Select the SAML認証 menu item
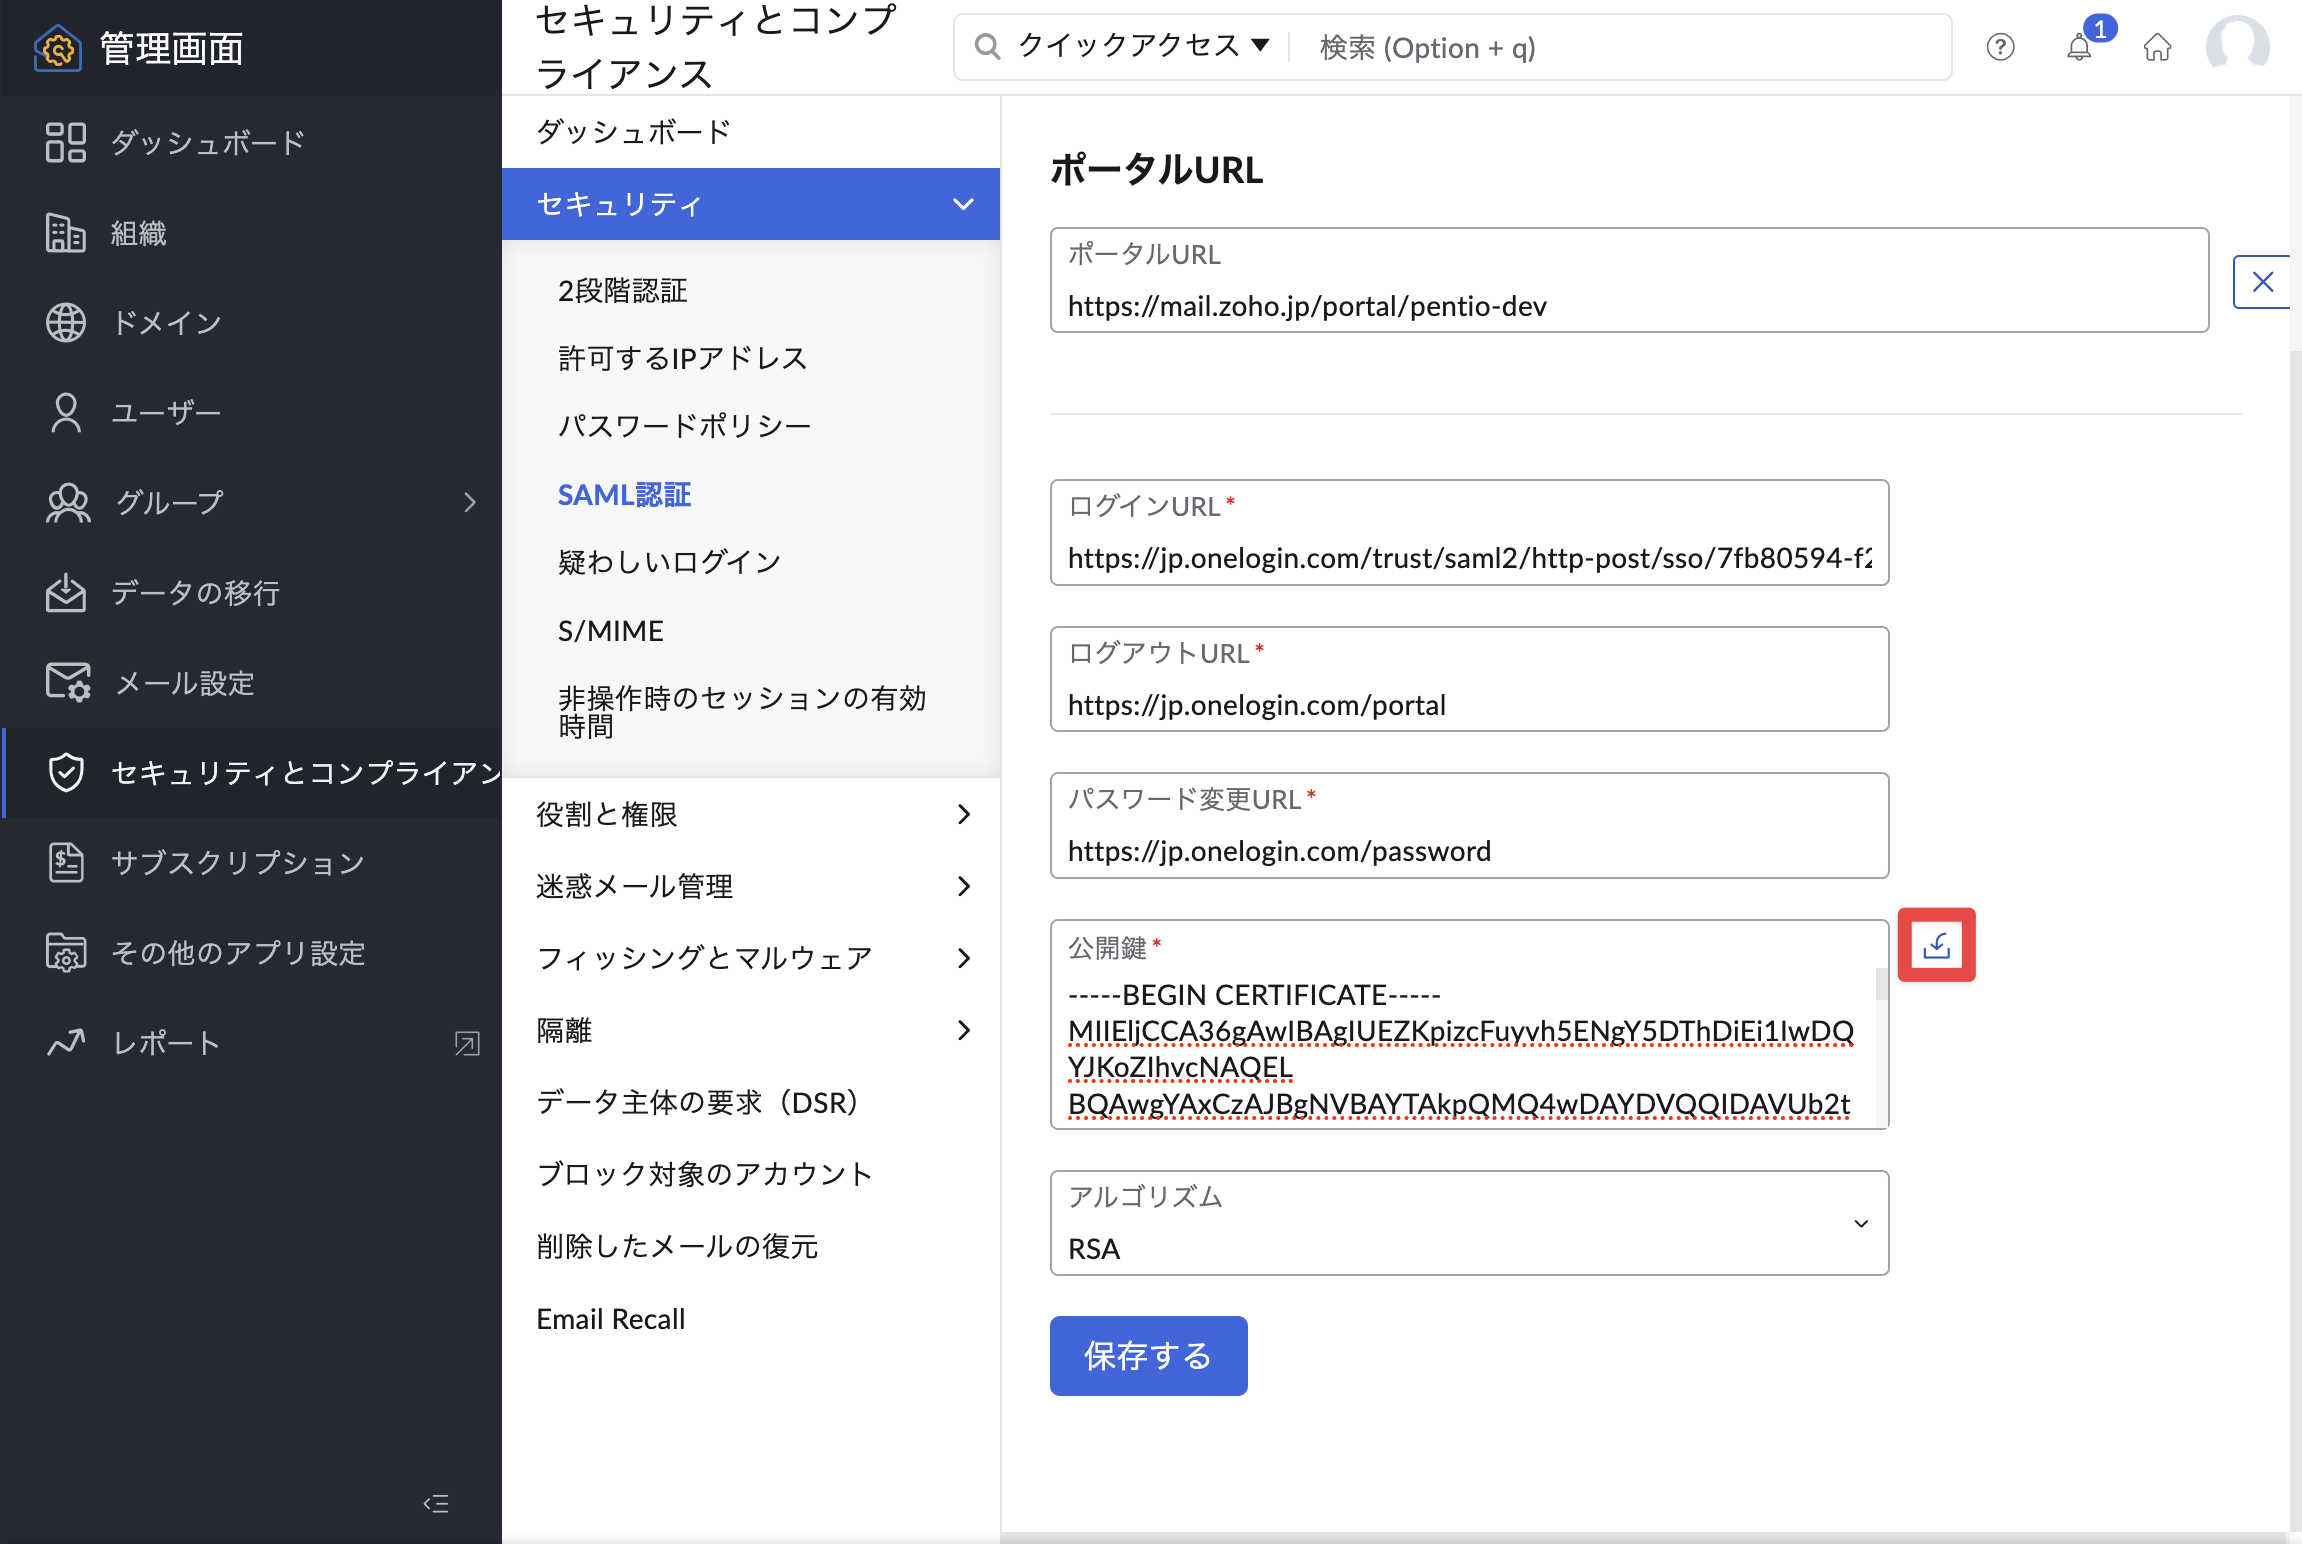 (x=625, y=495)
